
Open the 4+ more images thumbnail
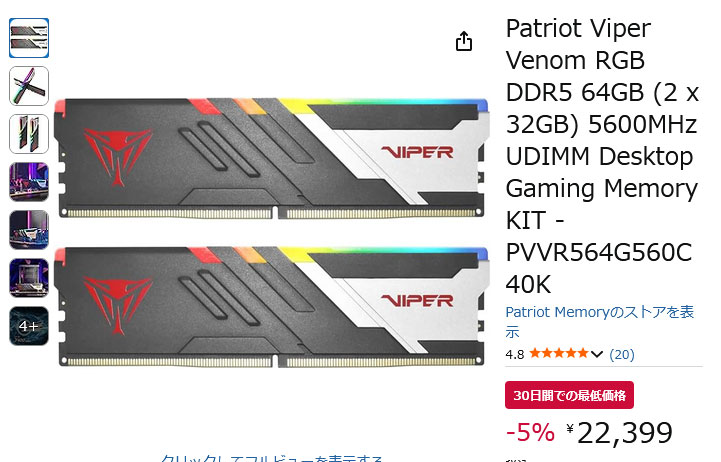coord(29,326)
